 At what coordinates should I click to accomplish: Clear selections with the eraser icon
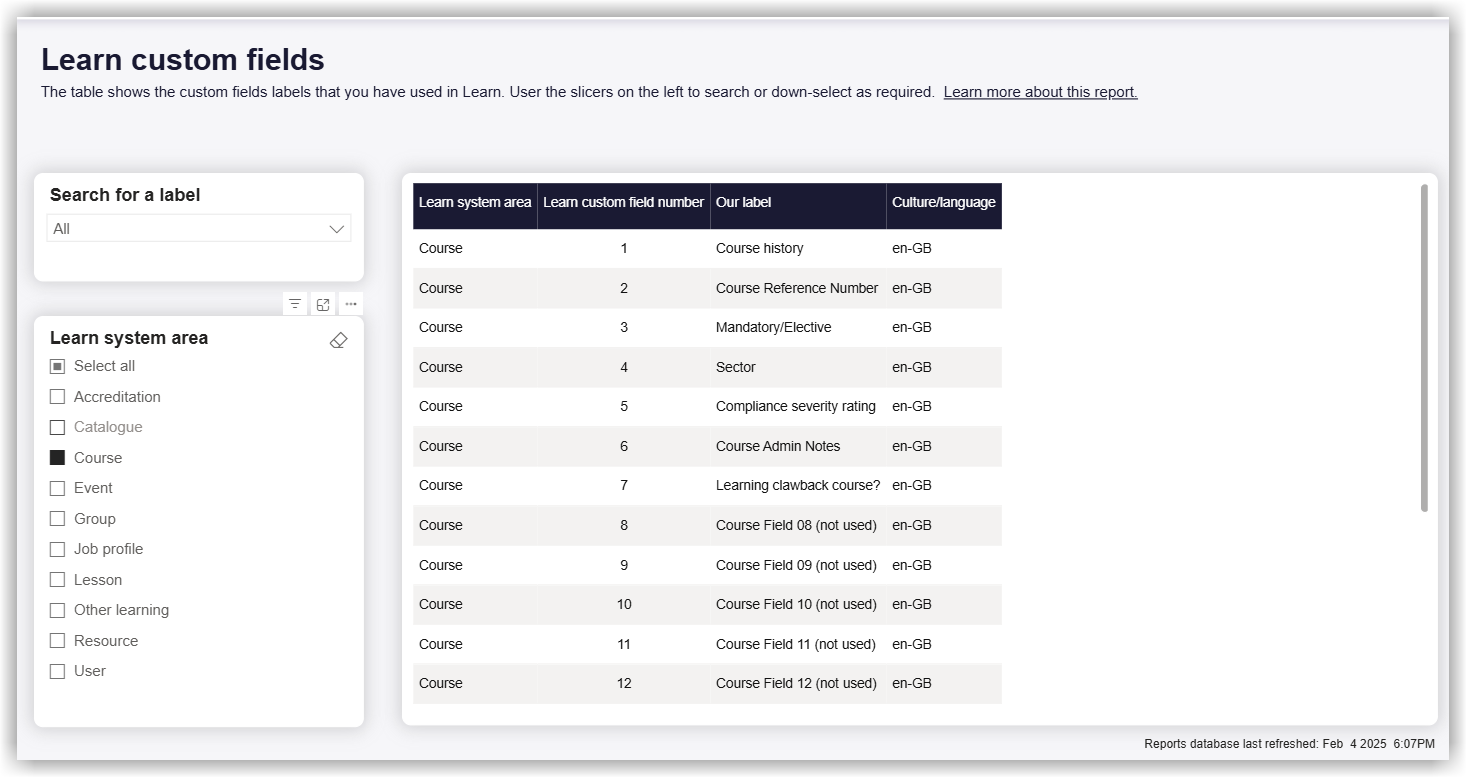pyautogui.click(x=339, y=341)
